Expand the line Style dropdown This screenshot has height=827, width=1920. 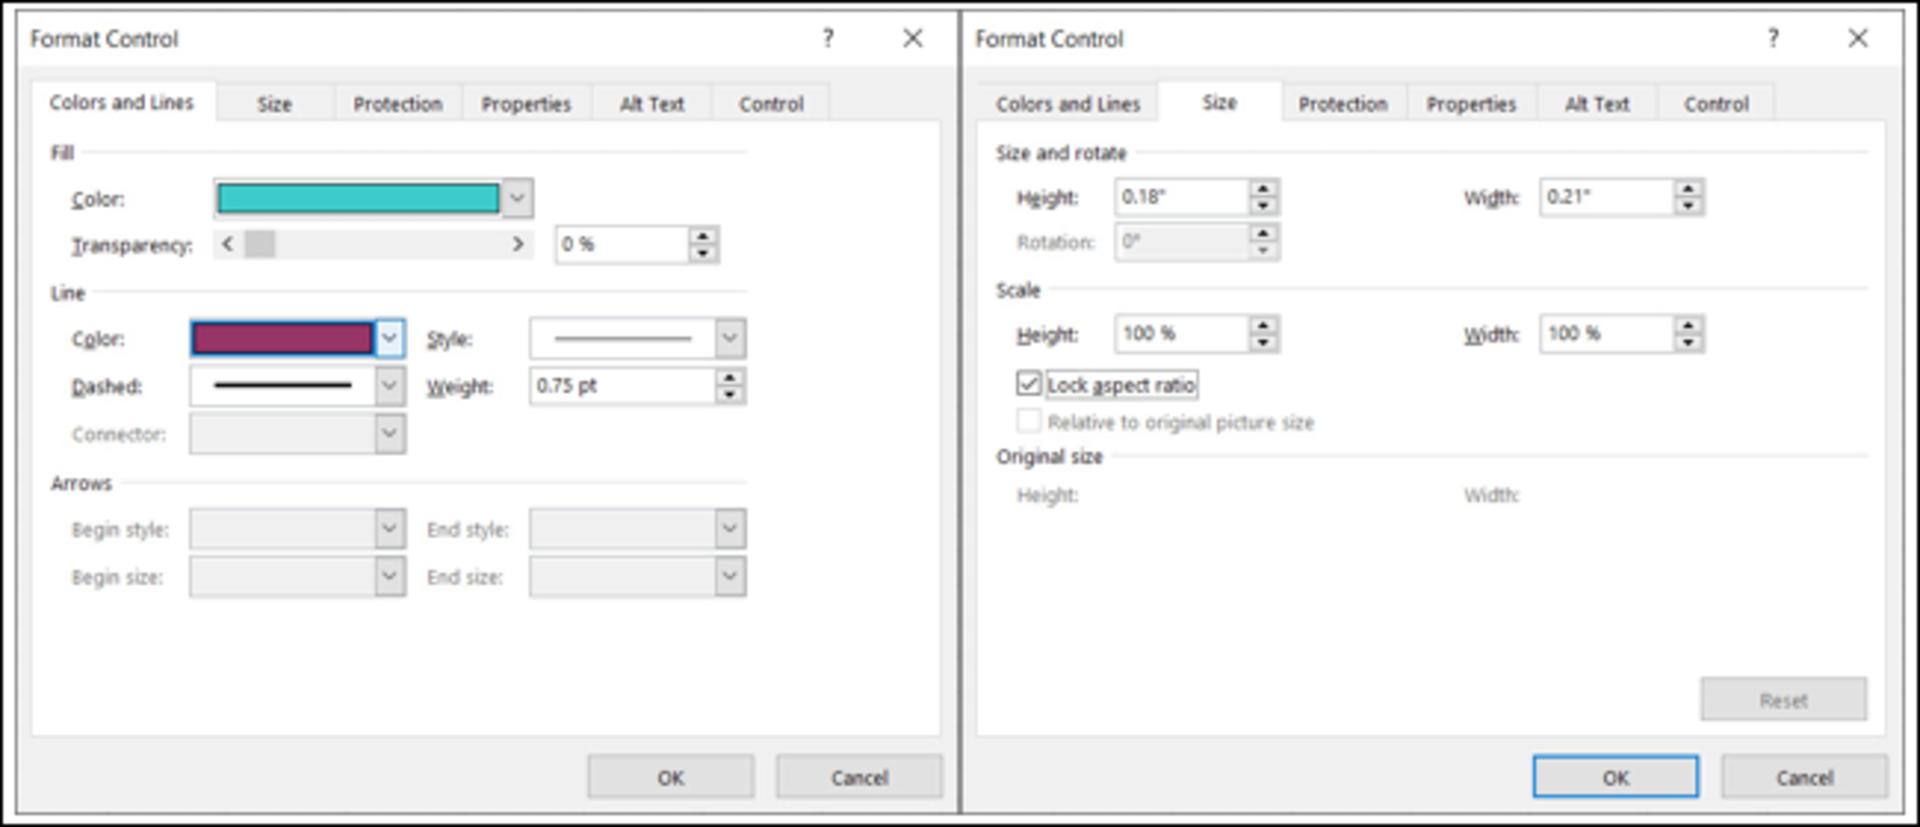pos(730,338)
